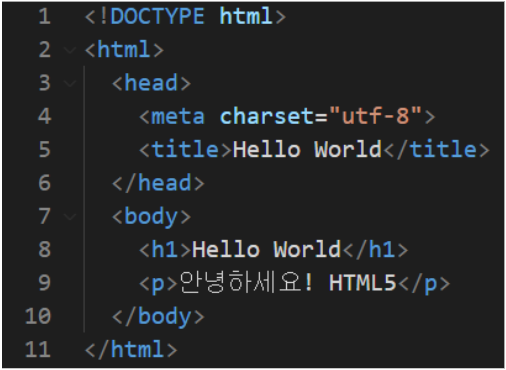Screen dimensions: 506x370
Task: Click line number 4 in the gutter
Action: (45, 116)
